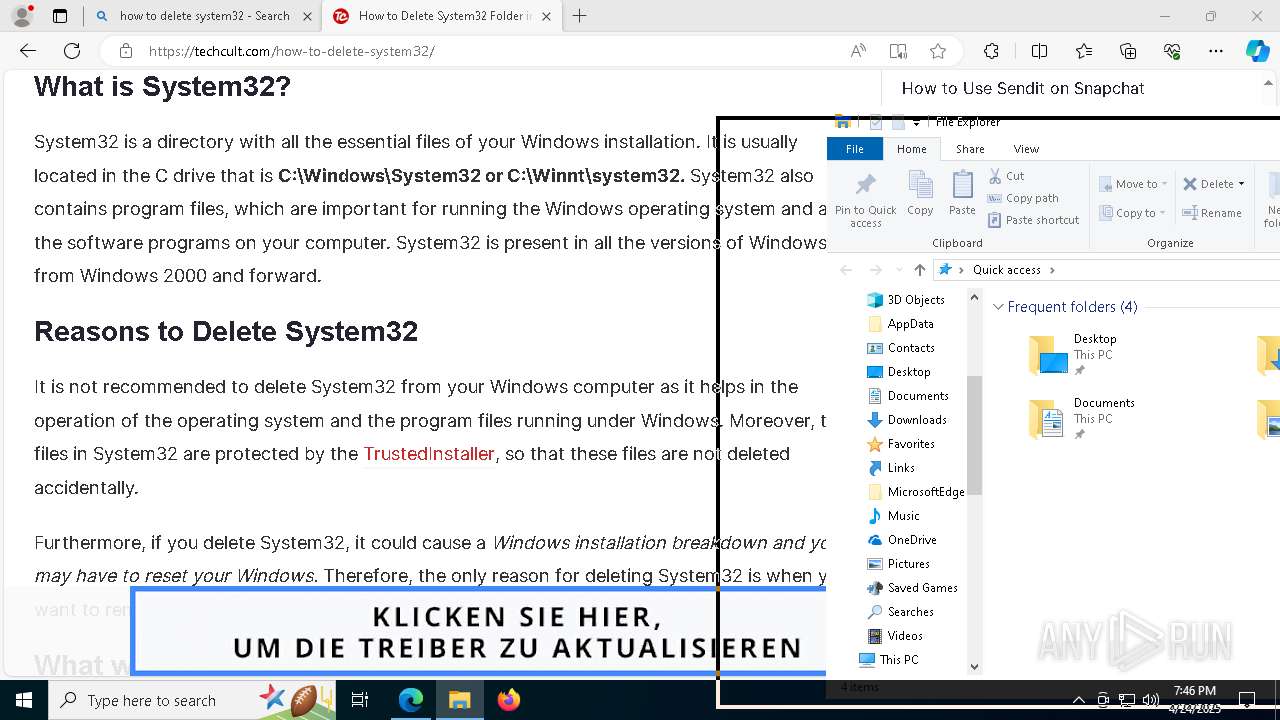
Task: Open the Edge profile icon
Action: [x=22, y=16]
